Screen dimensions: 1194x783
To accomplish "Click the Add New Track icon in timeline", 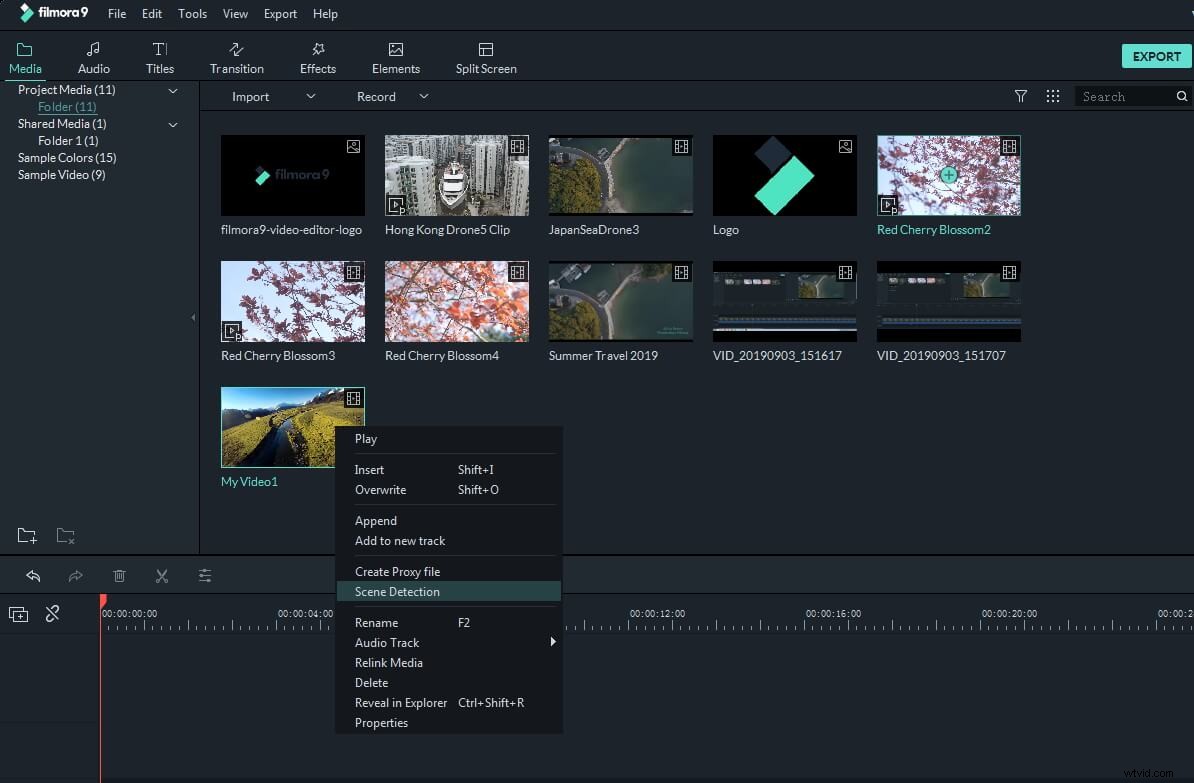I will pyautogui.click(x=18, y=614).
